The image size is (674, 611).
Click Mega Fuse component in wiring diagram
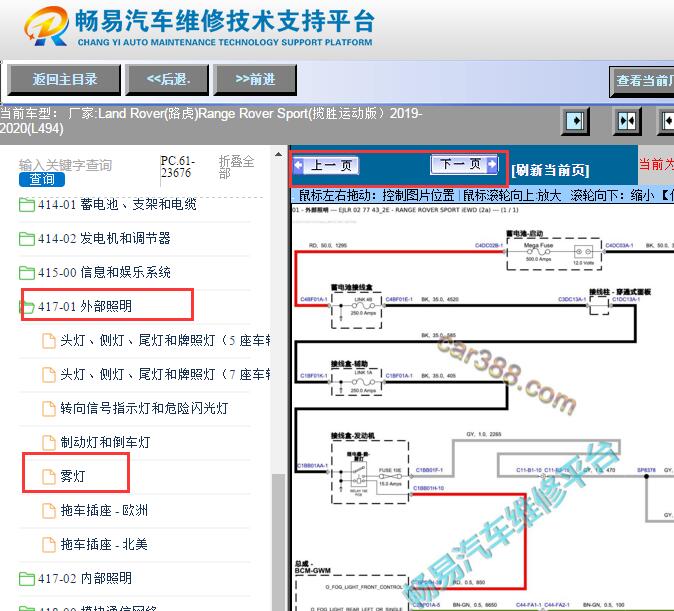[539, 252]
